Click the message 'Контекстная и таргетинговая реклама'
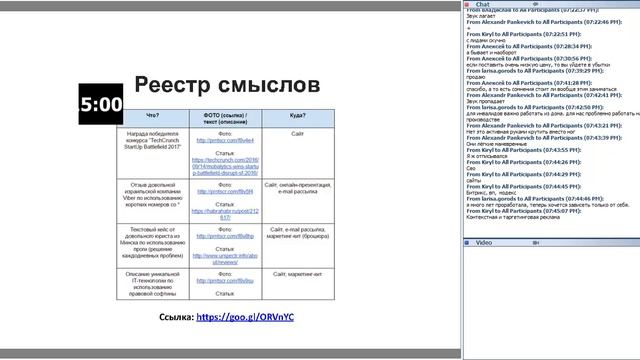Screen dimensions: 640x360 click(513, 217)
